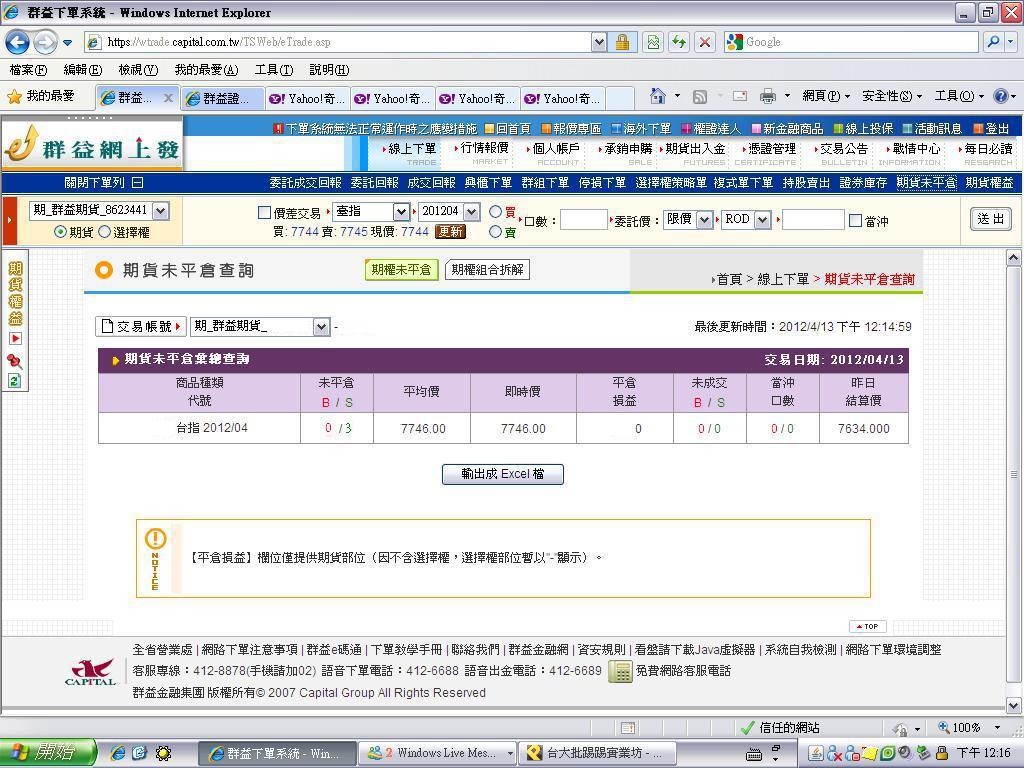Open the 工具(T) menu
Viewport: 1024px width, 768px height.
click(x=274, y=70)
